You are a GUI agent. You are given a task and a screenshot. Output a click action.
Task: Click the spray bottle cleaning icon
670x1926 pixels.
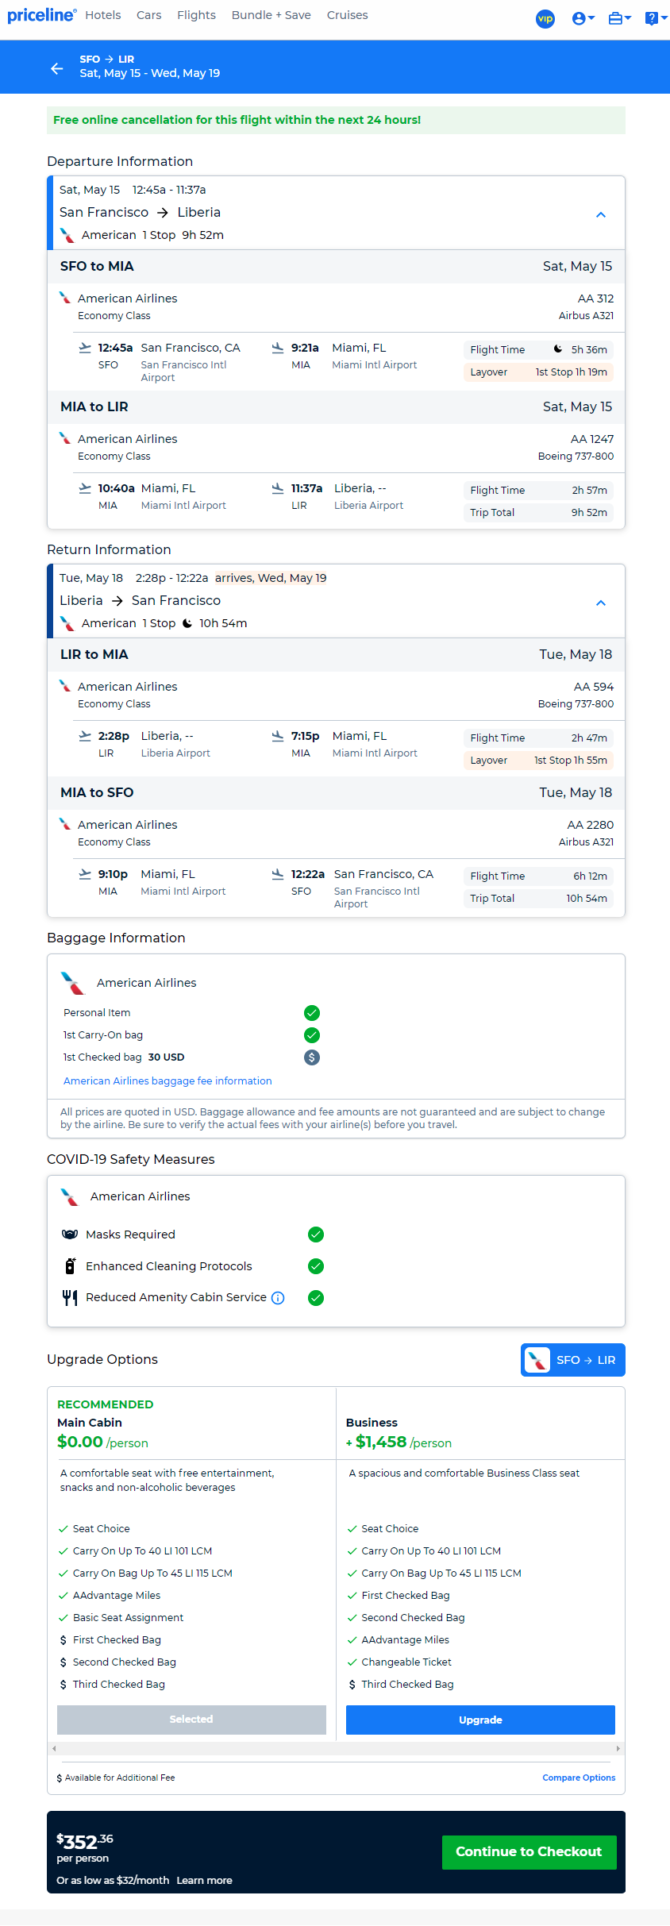[x=70, y=1266]
